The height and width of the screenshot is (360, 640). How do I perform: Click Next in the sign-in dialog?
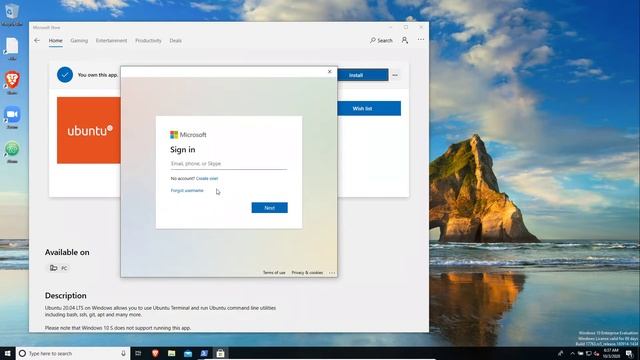(x=269, y=208)
